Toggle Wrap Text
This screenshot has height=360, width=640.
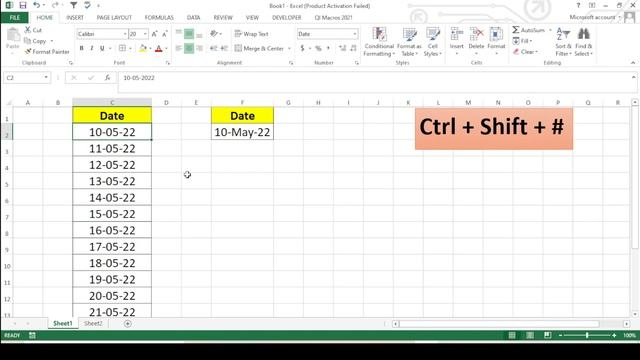(251, 34)
